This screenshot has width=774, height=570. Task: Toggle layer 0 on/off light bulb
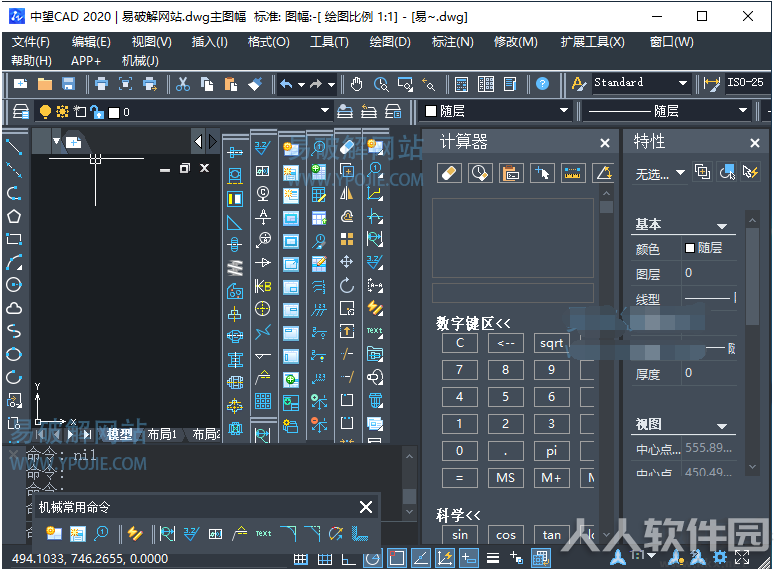[x=45, y=112]
